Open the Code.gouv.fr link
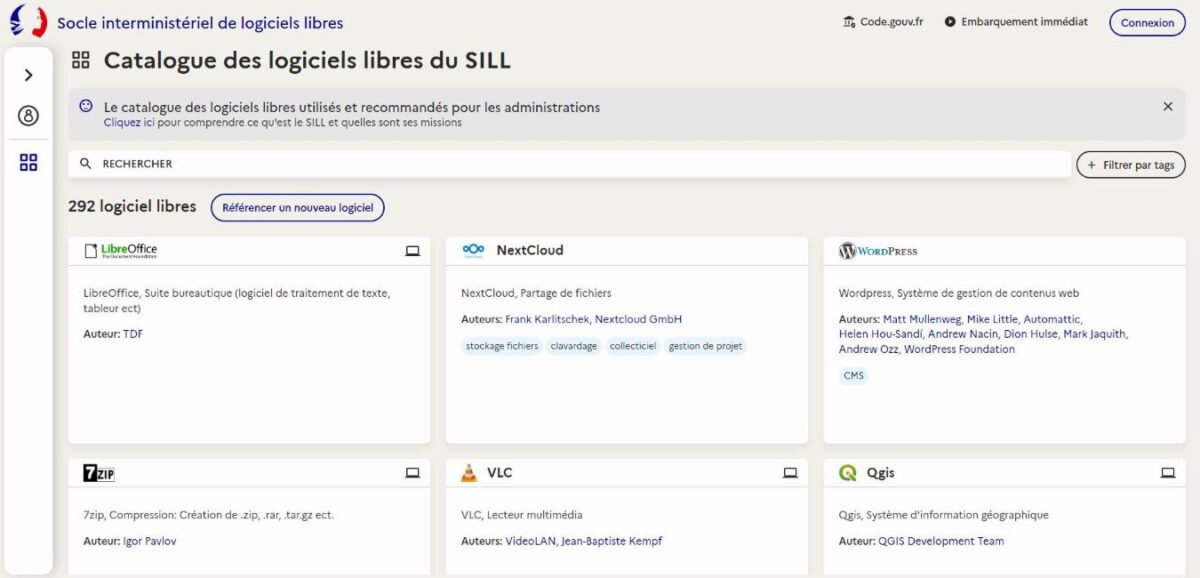 (883, 22)
